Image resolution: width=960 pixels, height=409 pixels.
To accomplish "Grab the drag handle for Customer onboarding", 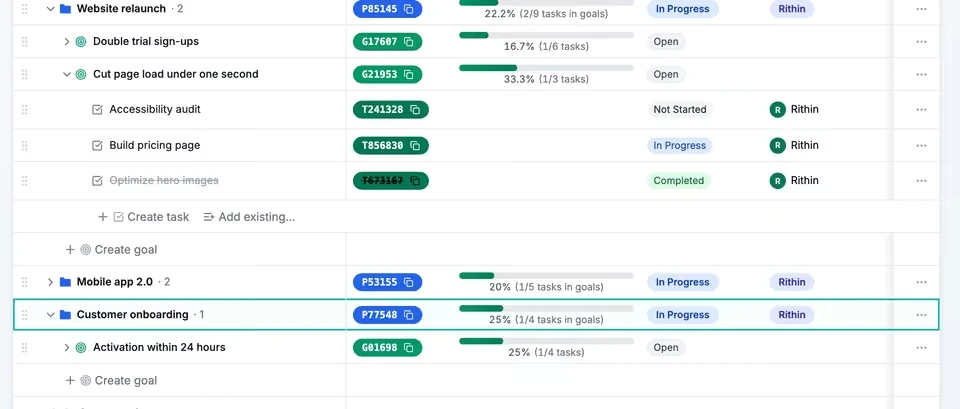I will pyautogui.click(x=24, y=315).
